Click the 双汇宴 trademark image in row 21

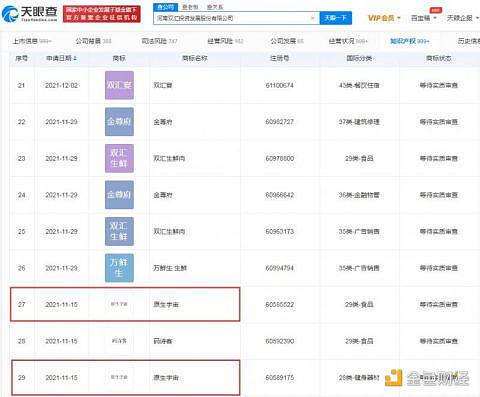pos(119,85)
